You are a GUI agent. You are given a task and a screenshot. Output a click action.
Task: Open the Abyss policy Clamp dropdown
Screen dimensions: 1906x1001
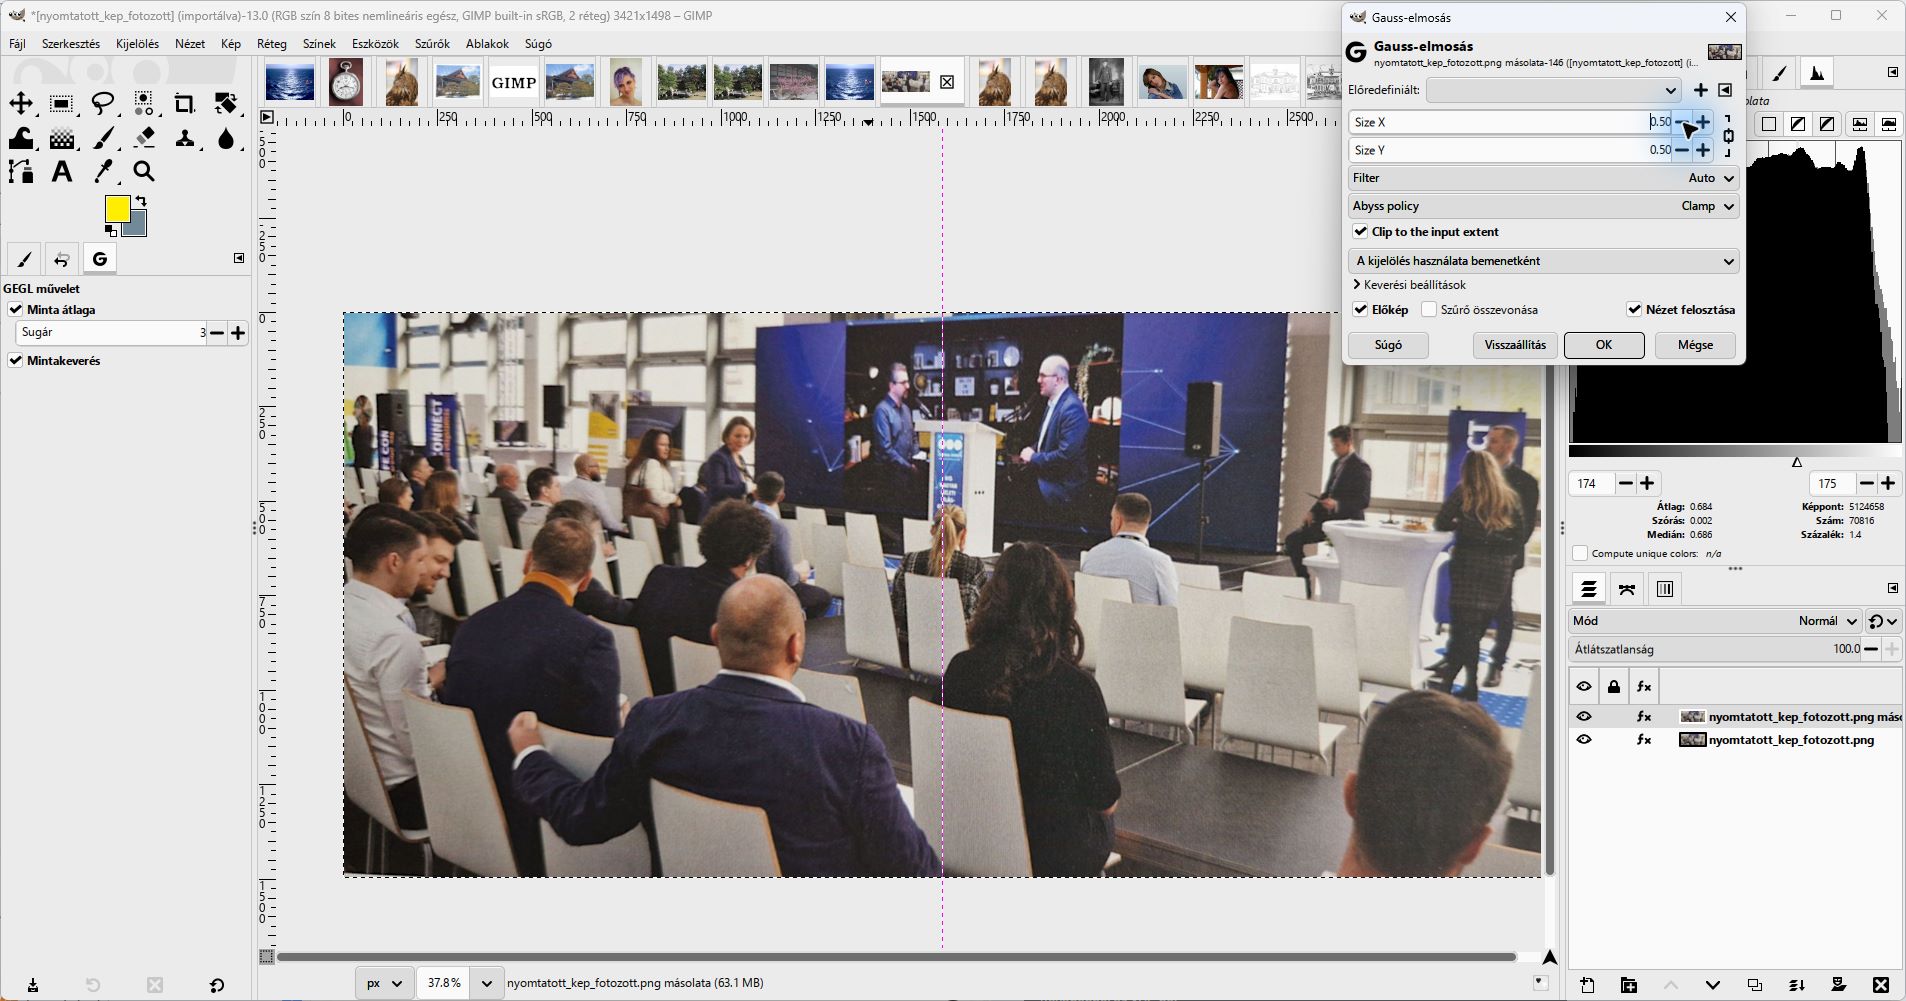[1543, 206]
